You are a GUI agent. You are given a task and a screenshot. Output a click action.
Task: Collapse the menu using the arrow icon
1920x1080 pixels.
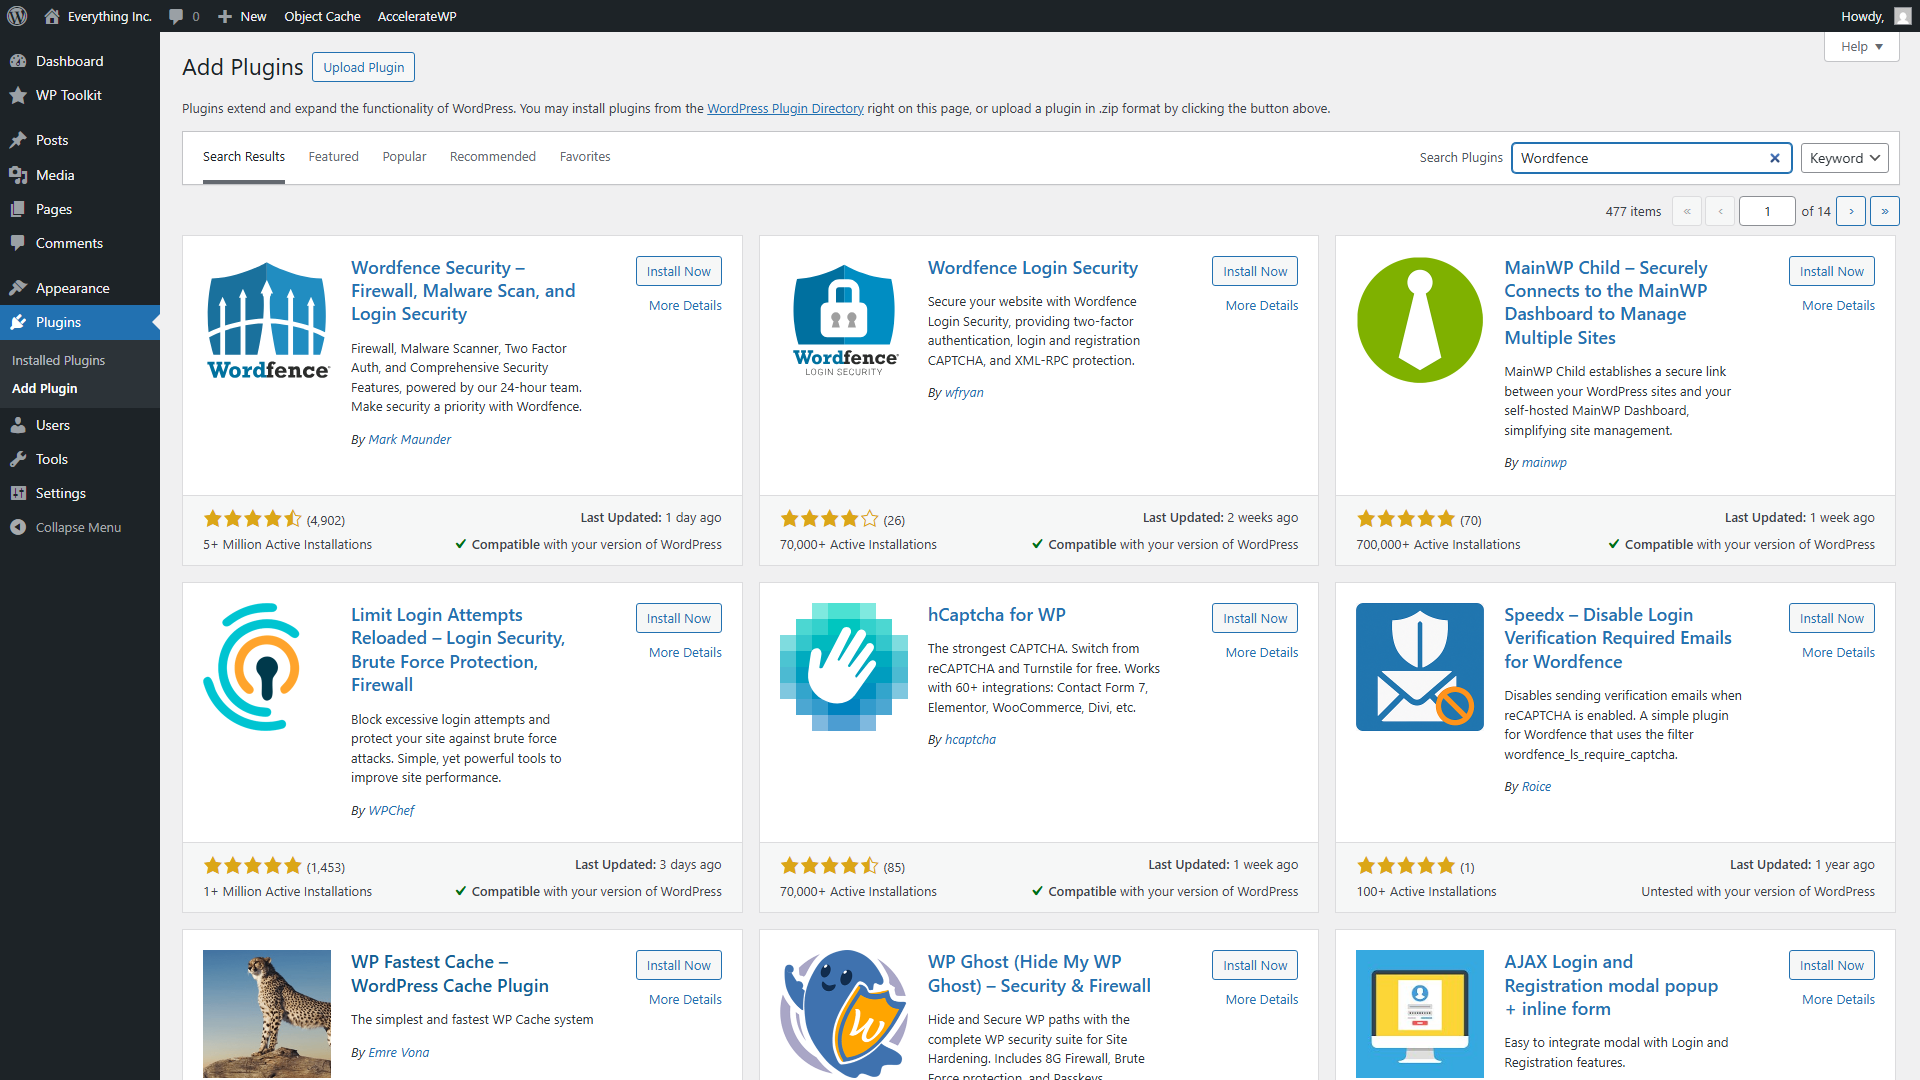[x=18, y=527]
